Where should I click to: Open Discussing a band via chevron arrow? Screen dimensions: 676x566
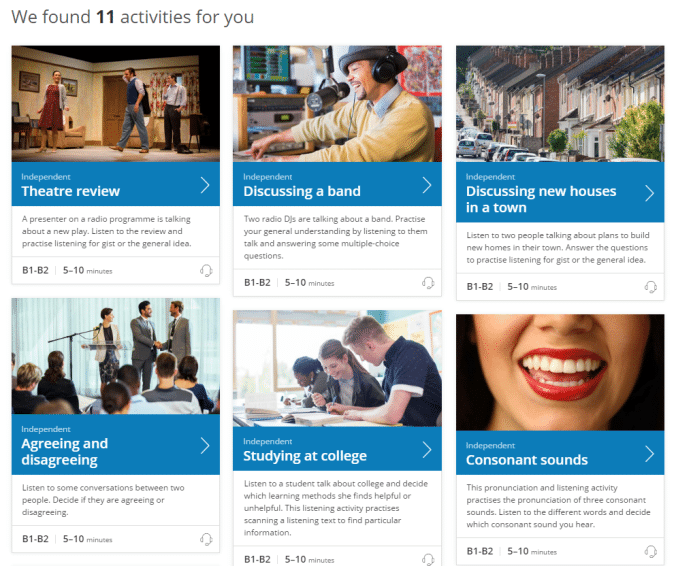[427, 185]
